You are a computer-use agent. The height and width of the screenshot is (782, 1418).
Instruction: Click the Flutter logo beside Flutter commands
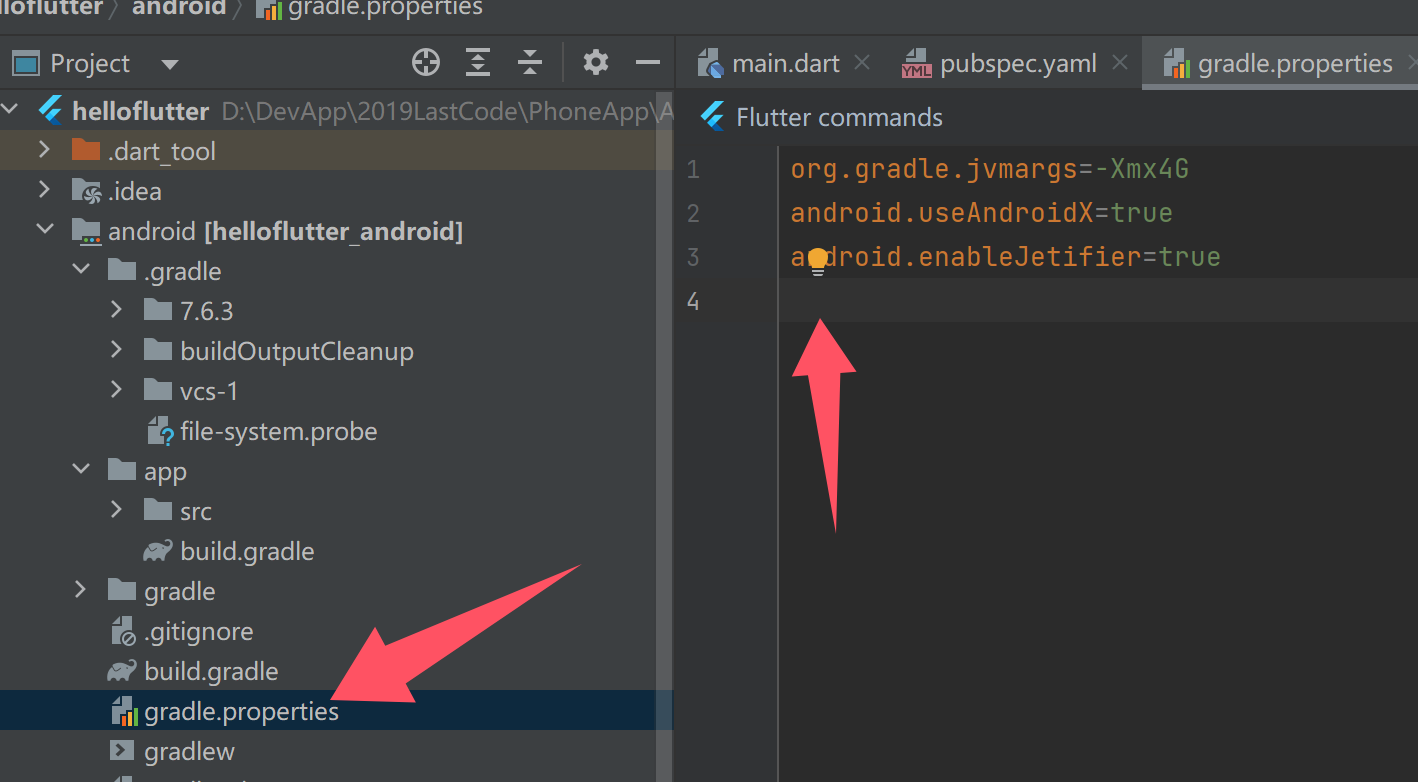(712, 117)
